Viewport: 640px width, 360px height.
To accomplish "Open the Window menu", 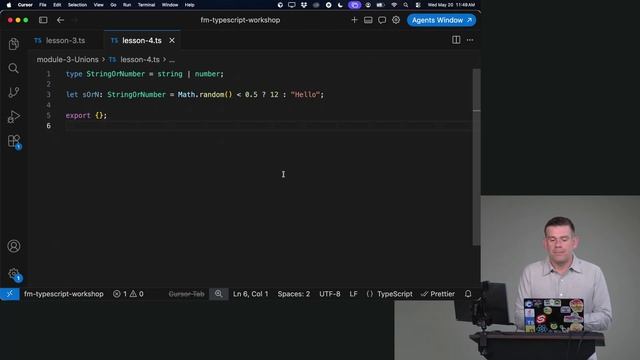I will pyautogui.click(x=170, y=5).
